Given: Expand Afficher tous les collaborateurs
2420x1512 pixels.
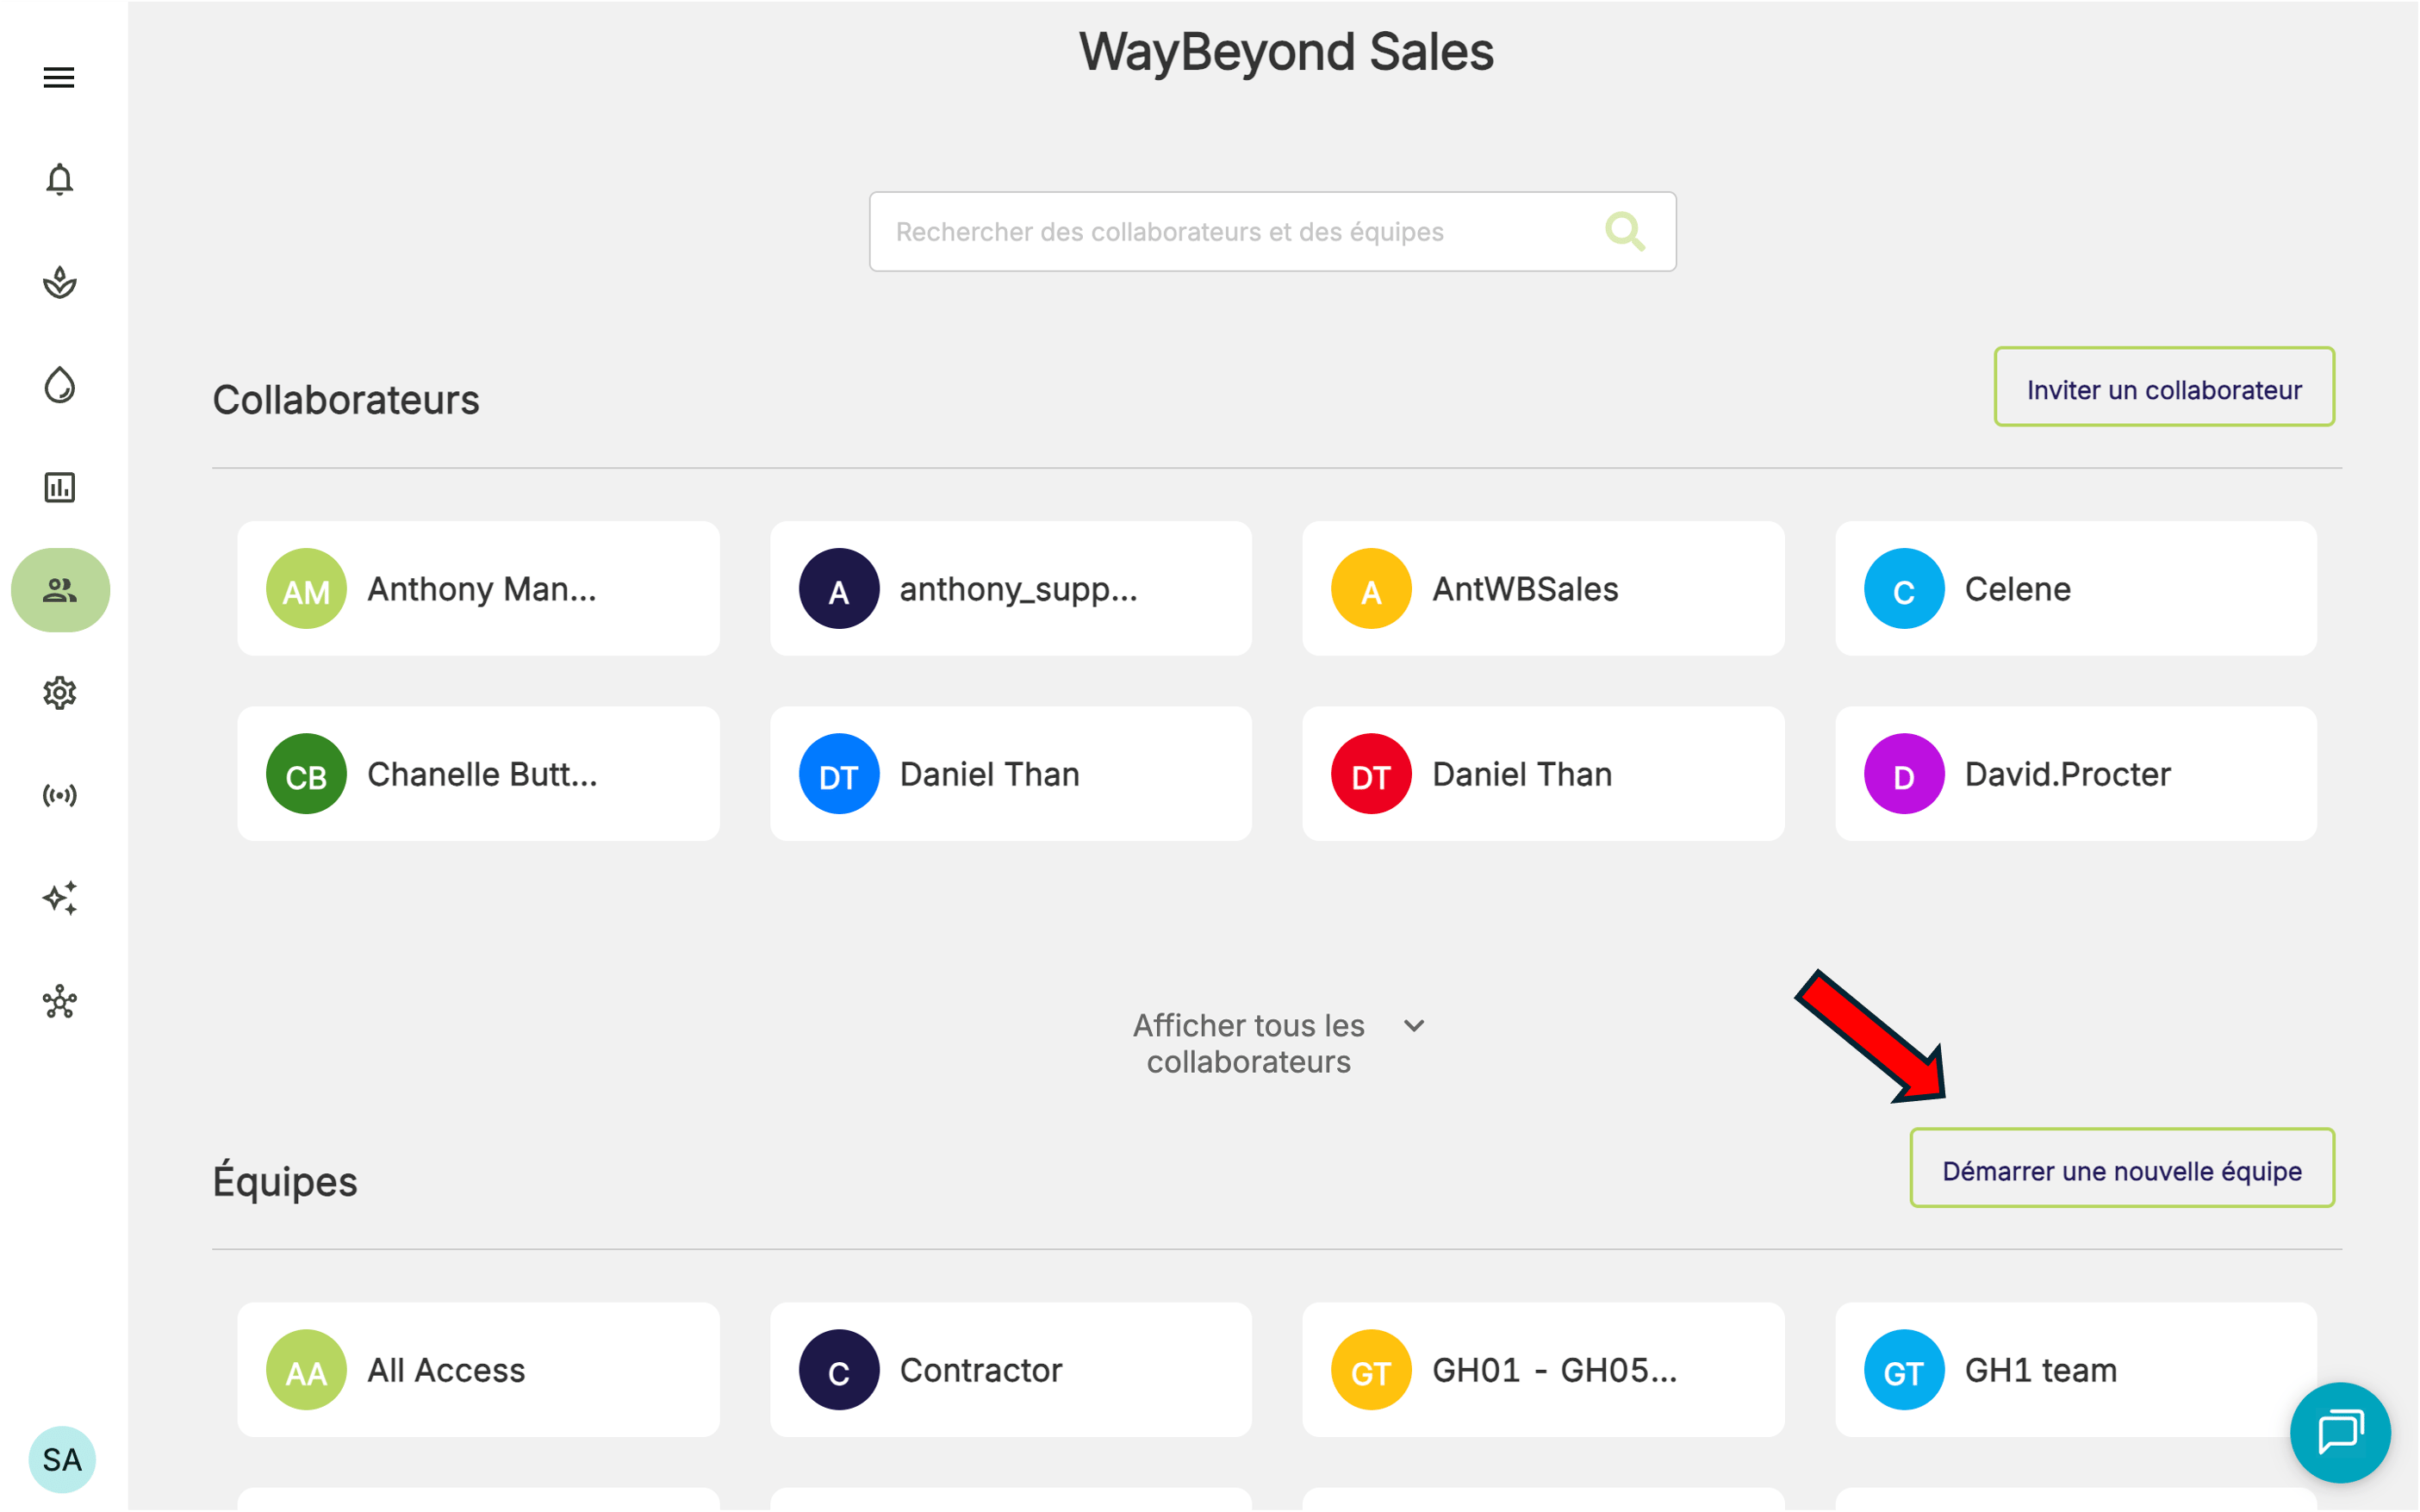Looking at the screenshot, I should point(1278,1043).
